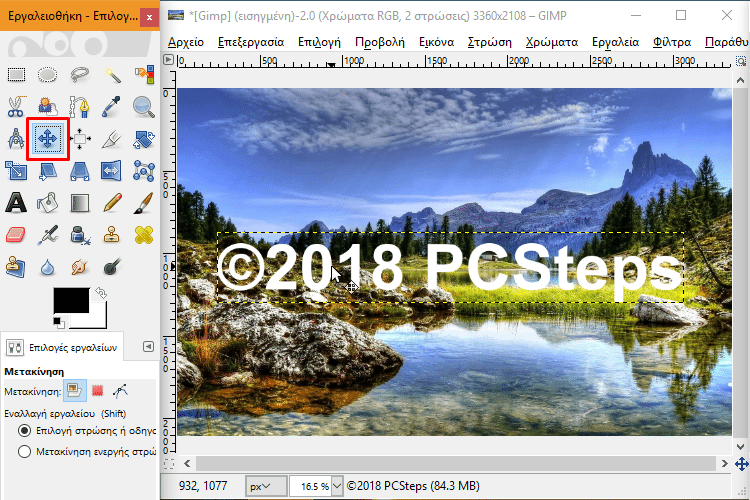Open the Εικόνα menu

click(x=436, y=42)
